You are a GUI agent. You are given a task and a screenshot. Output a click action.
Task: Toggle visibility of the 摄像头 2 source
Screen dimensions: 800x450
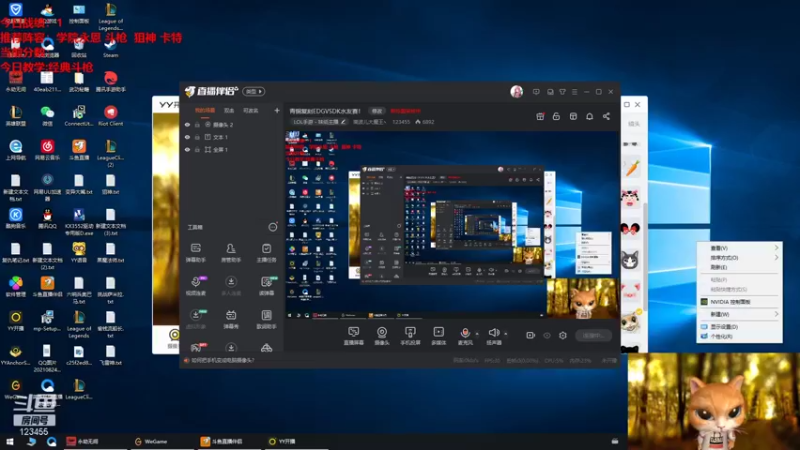[x=187, y=124]
